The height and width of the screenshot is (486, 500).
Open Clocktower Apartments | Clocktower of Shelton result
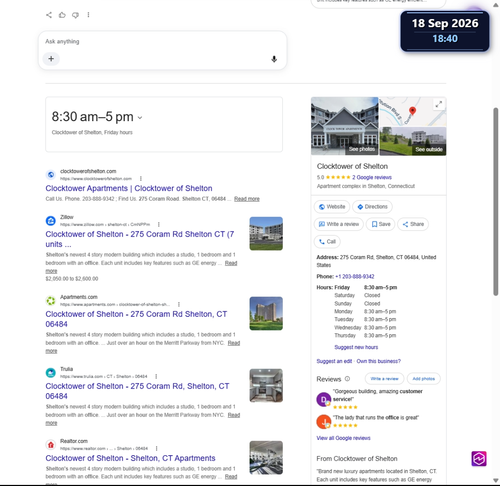click(x=129, y=188)
